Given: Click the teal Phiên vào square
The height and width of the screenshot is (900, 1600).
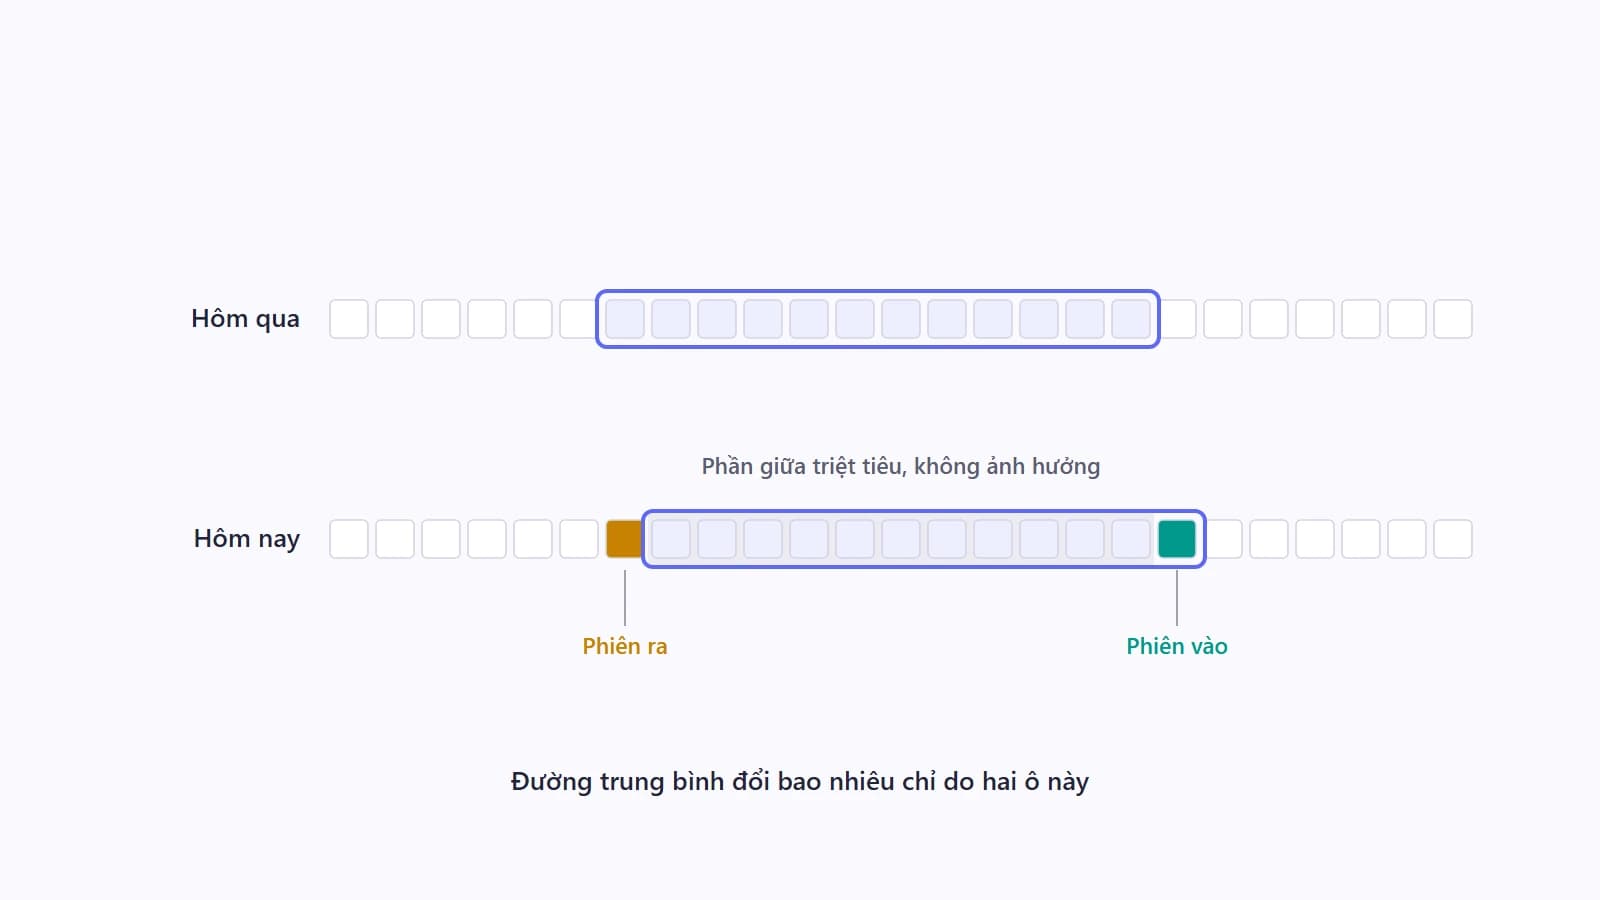Looking at the screenshot, I should coord(1177,539).
